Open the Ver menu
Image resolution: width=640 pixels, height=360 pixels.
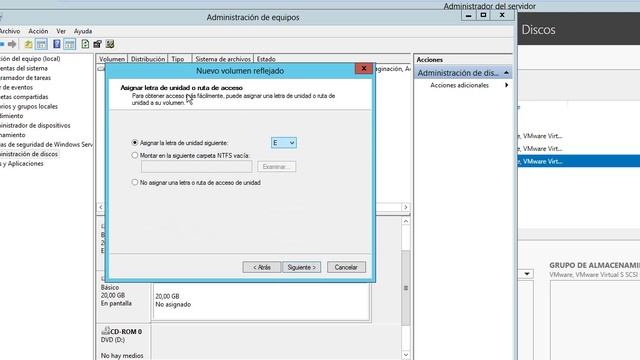[x=61, y=31]
